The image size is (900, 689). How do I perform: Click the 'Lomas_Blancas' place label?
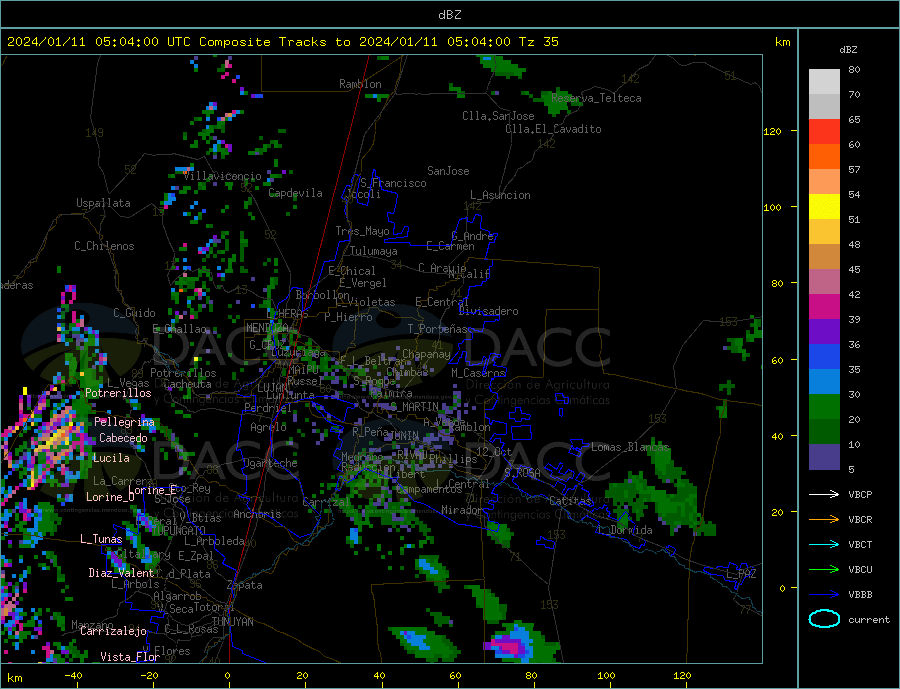[630, 447]
